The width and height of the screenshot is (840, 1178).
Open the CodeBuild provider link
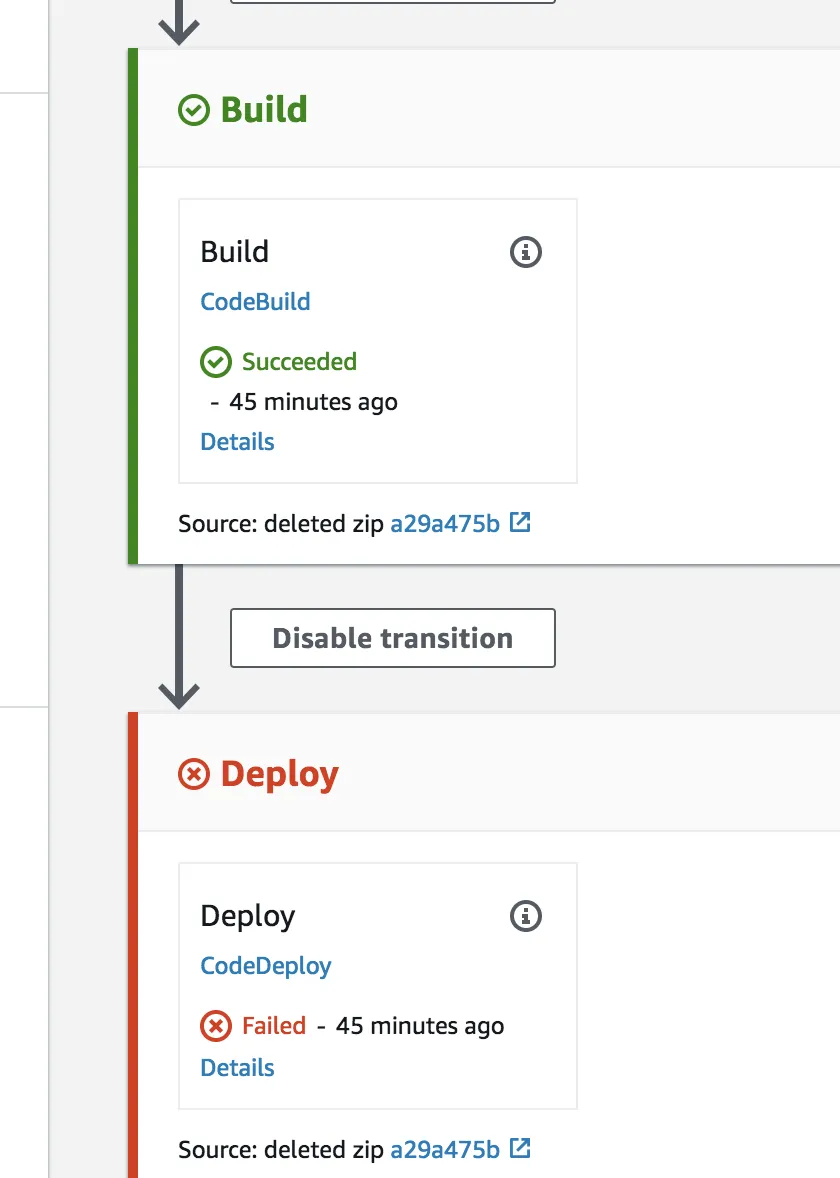point(255,302)
